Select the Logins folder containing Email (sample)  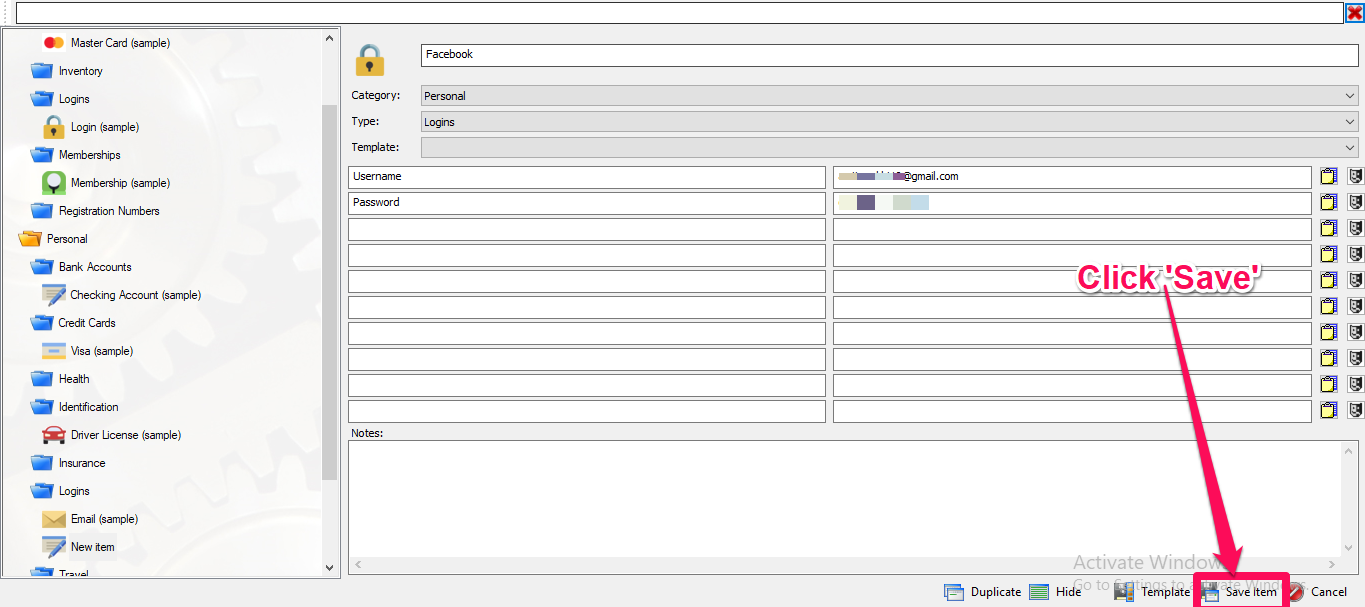coord(60,491)
